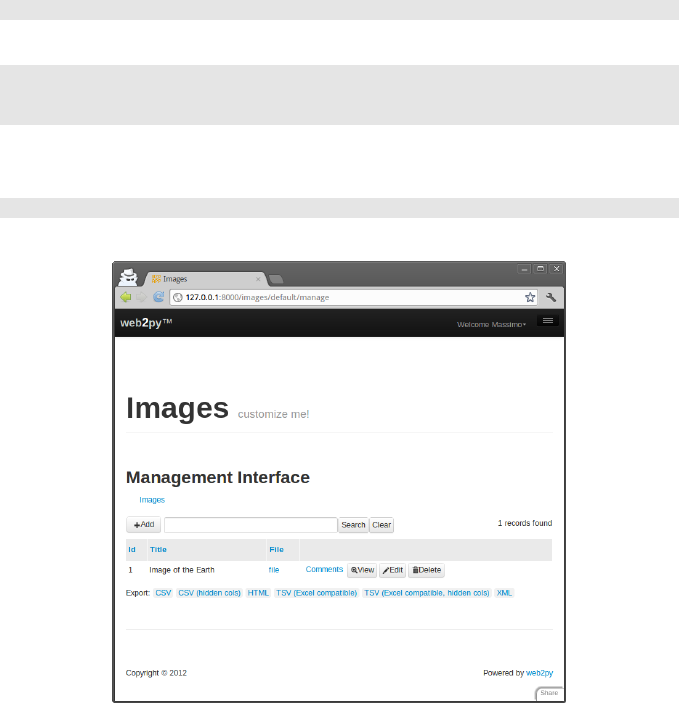679x703 pixels.
Task: Expand the Welcome Massimo dropdown
Action: (491, 324)
